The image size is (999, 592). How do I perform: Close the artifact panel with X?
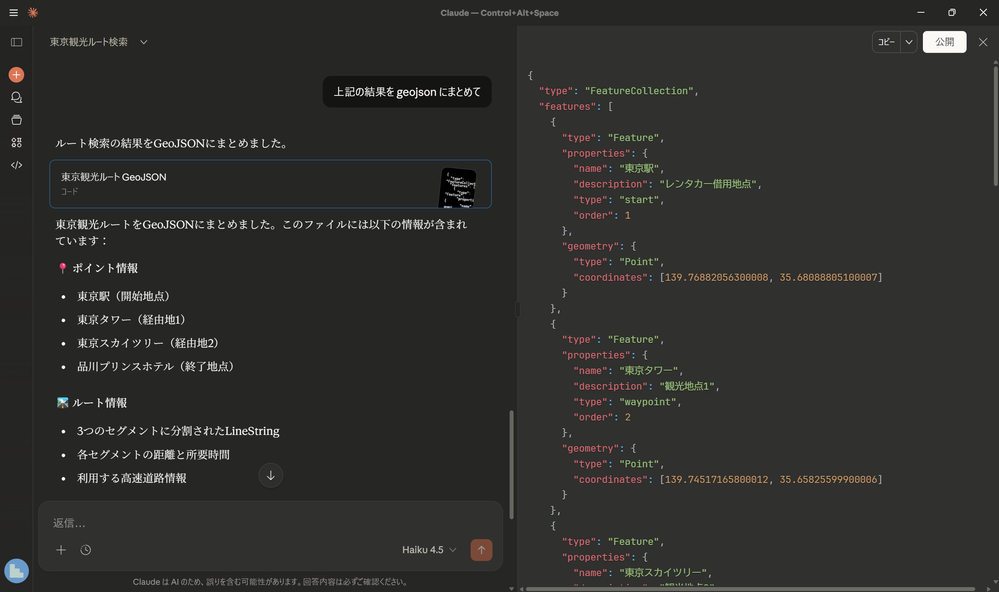point(983,42)
